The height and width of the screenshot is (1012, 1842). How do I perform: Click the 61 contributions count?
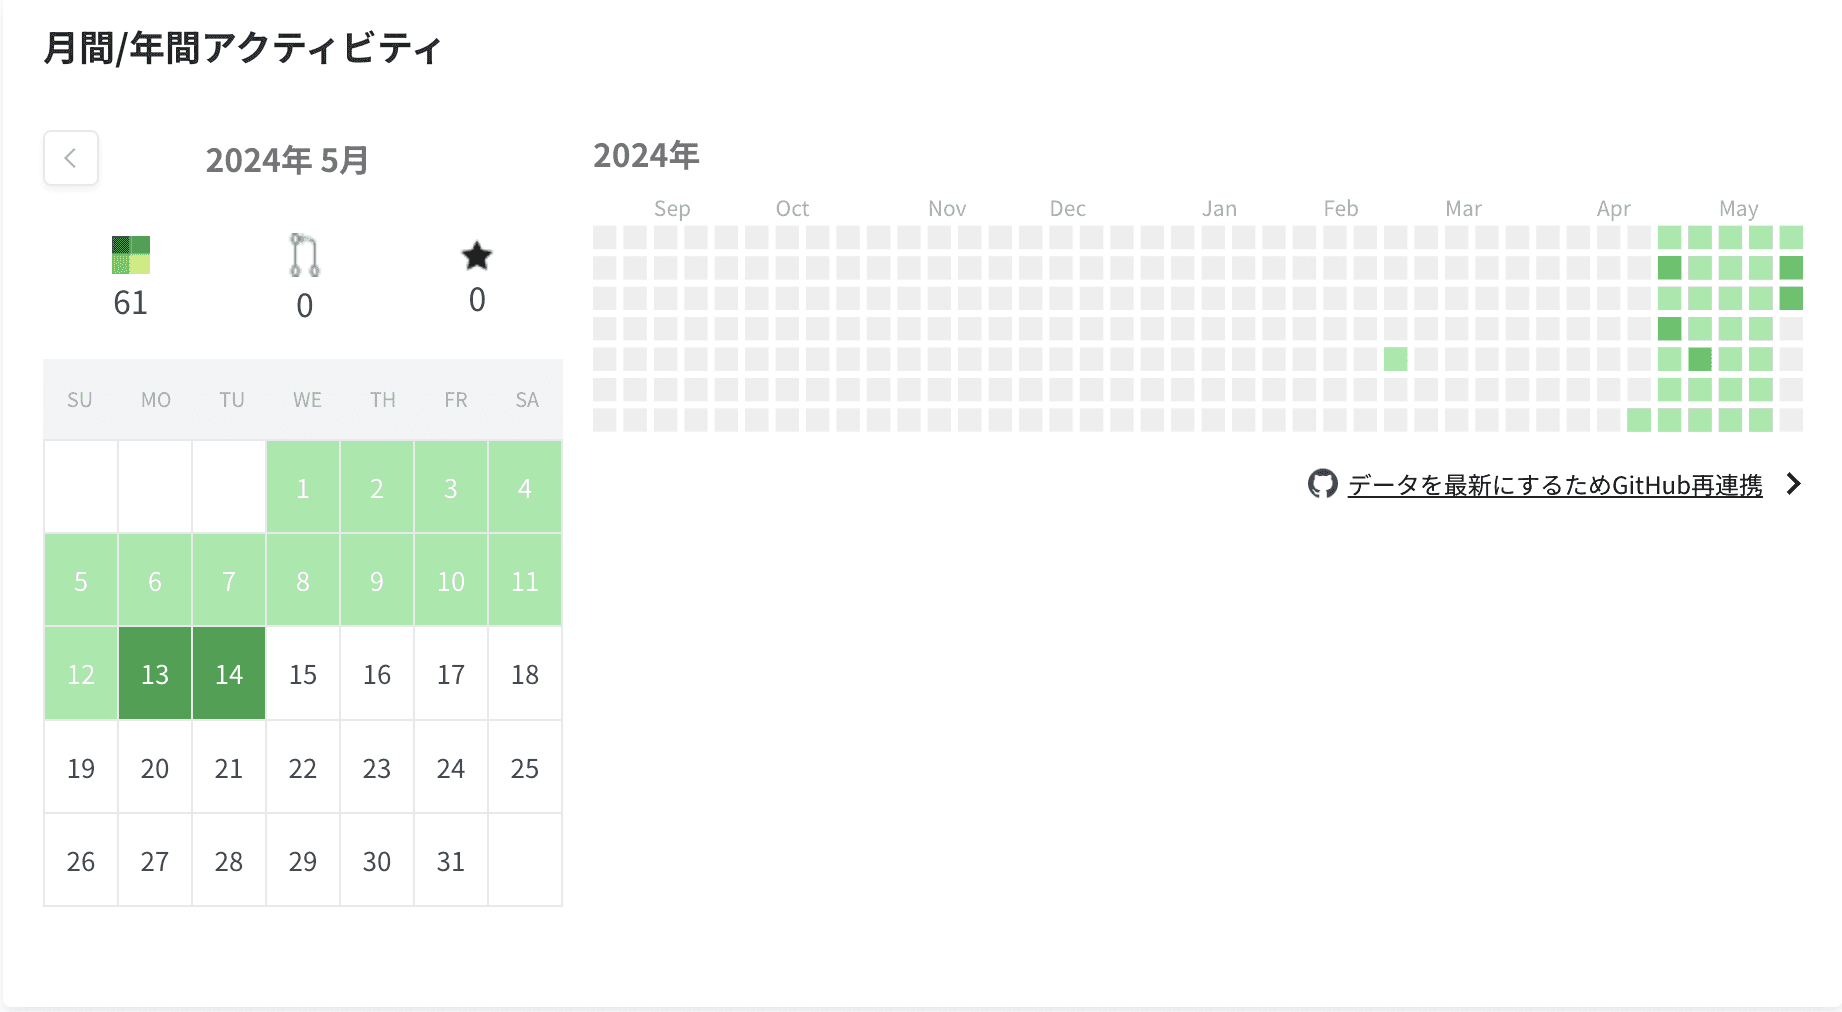click(x=130, y=302)
